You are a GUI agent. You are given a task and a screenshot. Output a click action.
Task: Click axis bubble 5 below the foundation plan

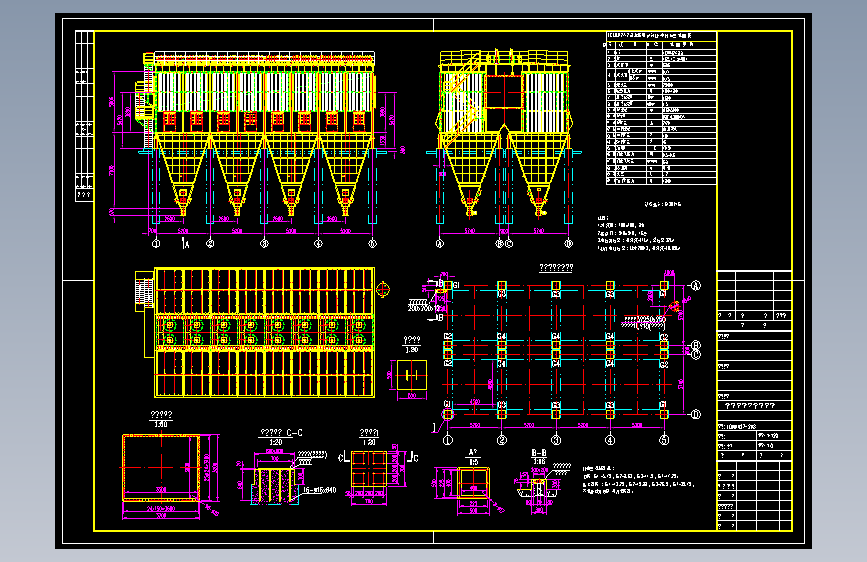[x=664, y=440]
